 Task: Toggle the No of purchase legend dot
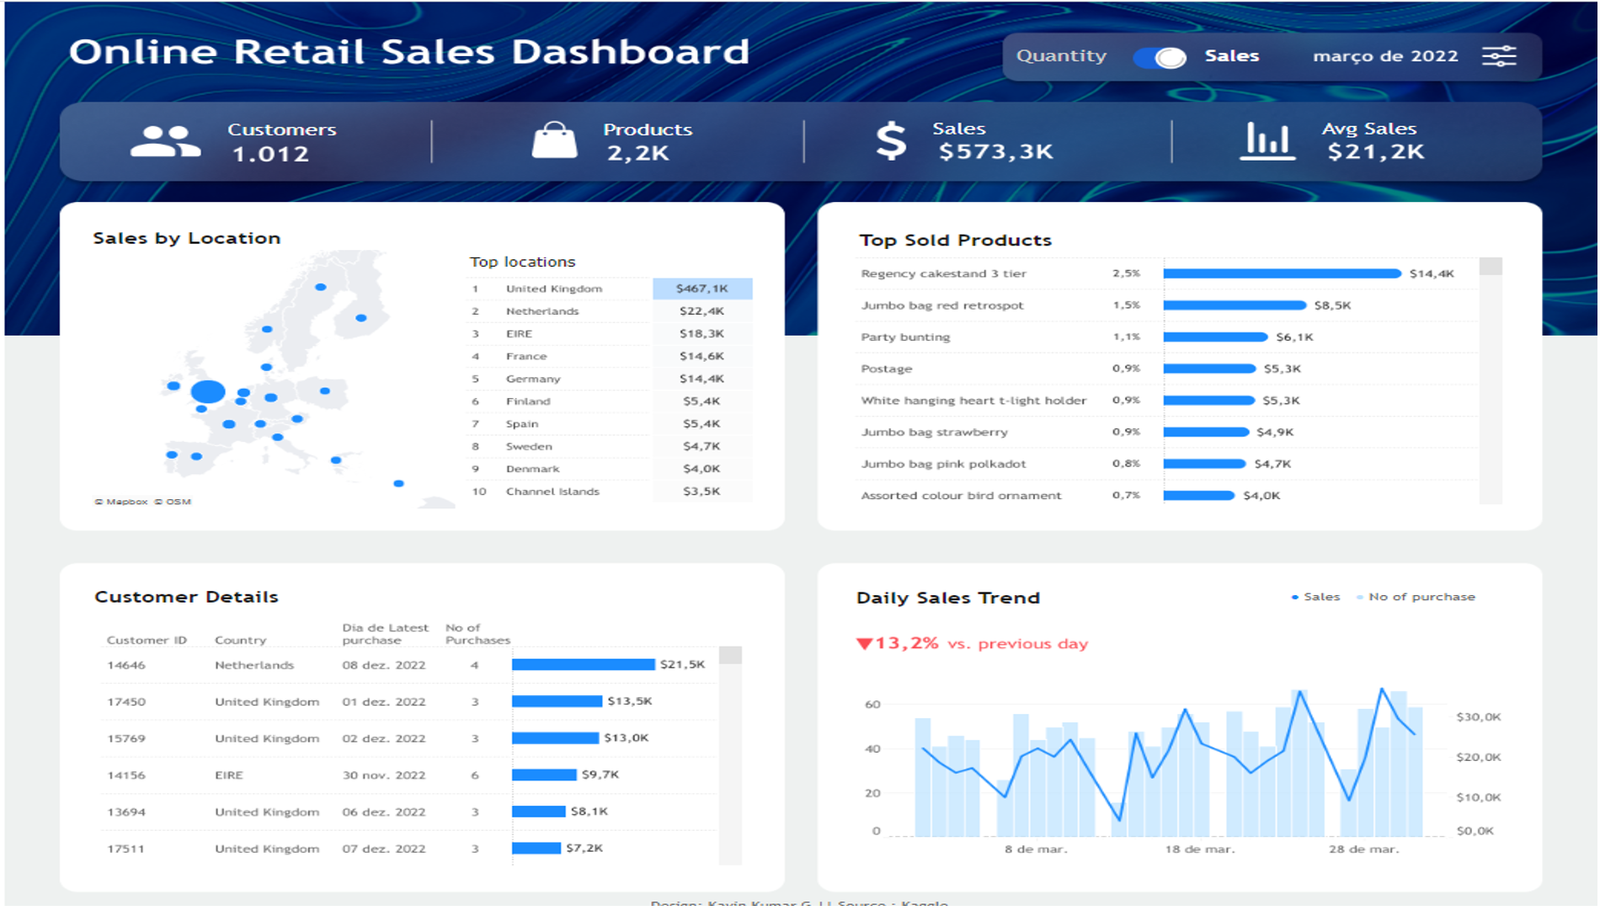coord(1359,596)
